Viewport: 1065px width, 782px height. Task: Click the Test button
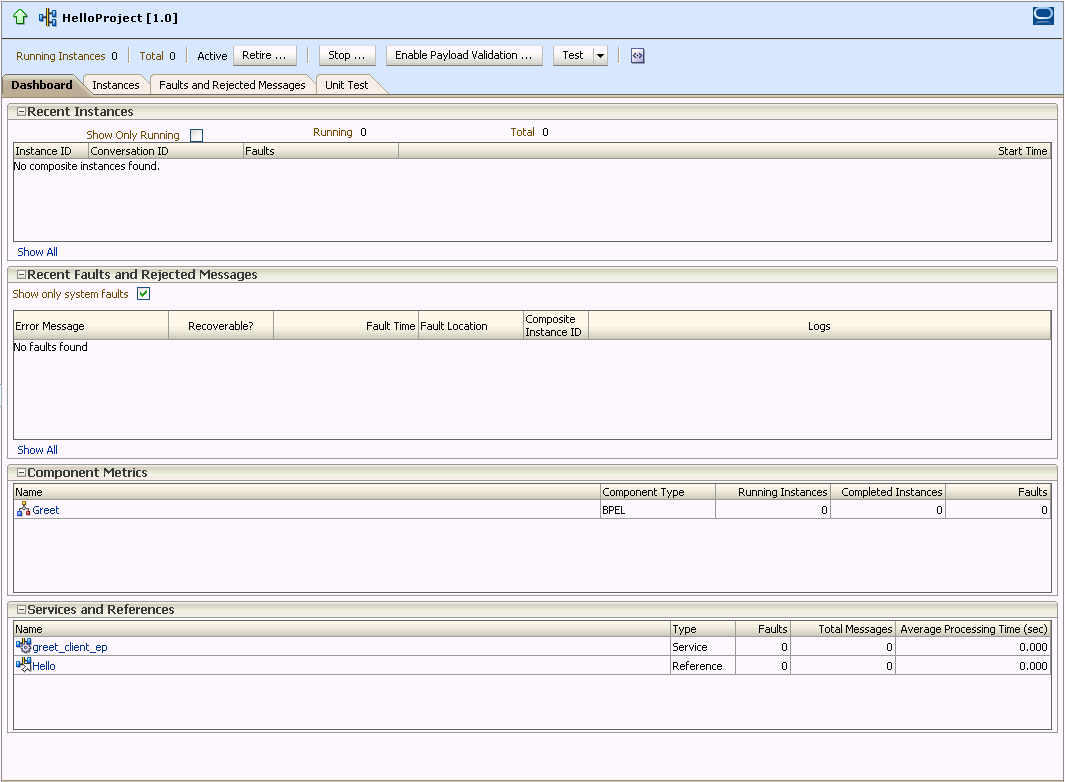(573, 55)
